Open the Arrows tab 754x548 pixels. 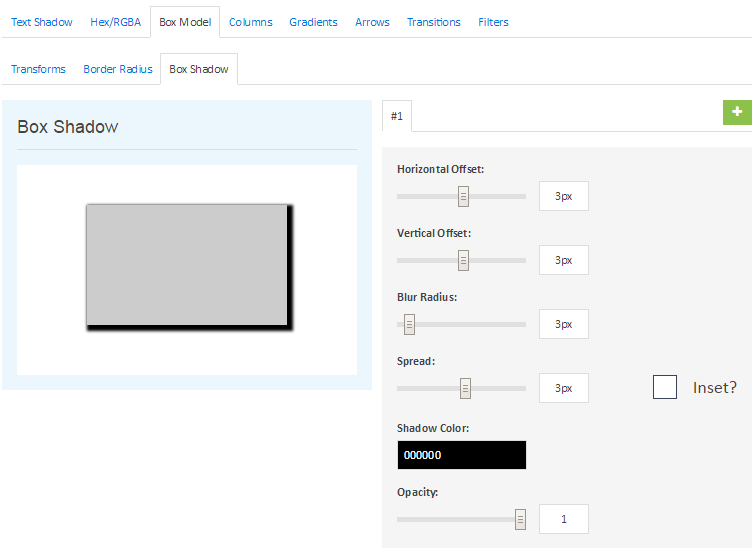pyautogui.click(x=372, y=22)
